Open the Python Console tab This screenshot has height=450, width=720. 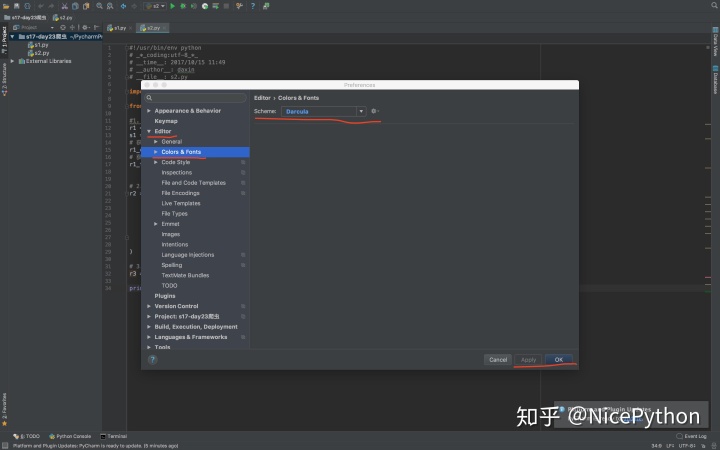70,436
